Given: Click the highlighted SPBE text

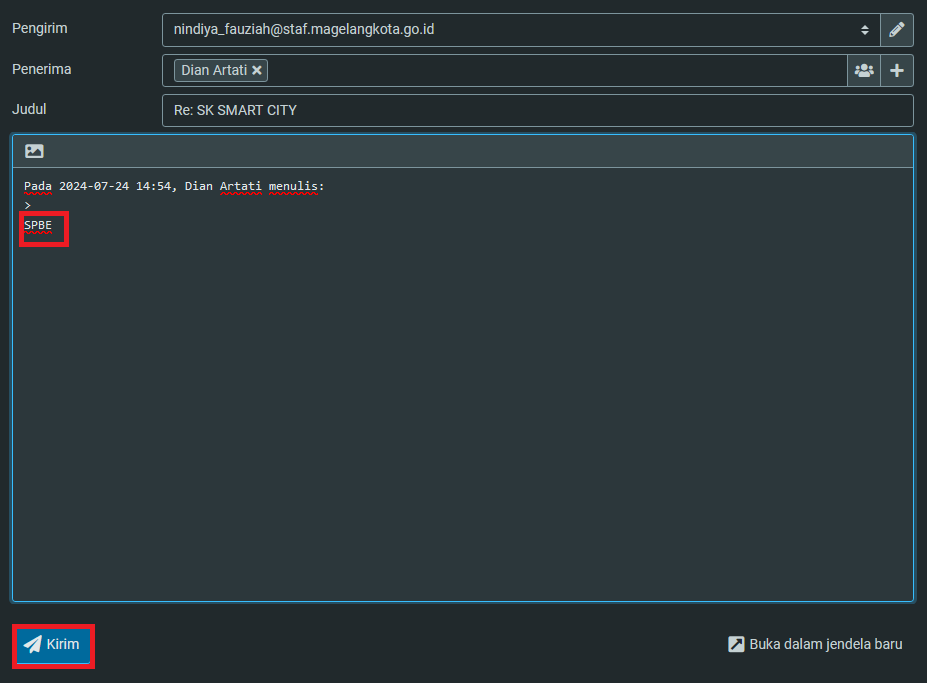Looking at the screenshot, I should [x=37, y=225].
